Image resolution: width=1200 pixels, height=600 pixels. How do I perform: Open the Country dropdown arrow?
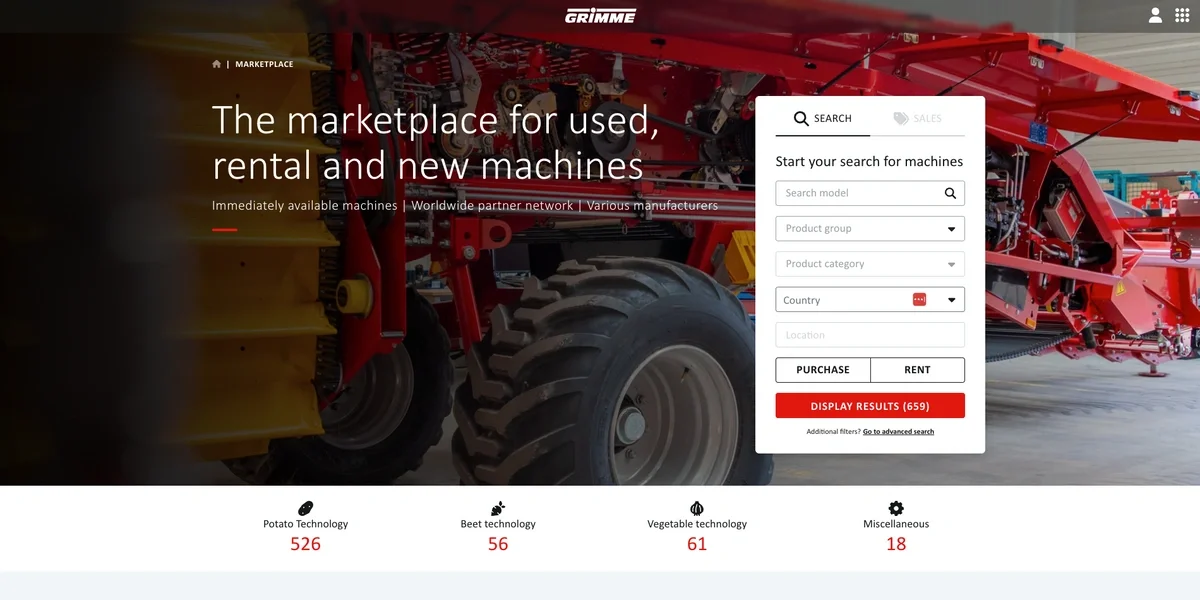click(952, 300)
